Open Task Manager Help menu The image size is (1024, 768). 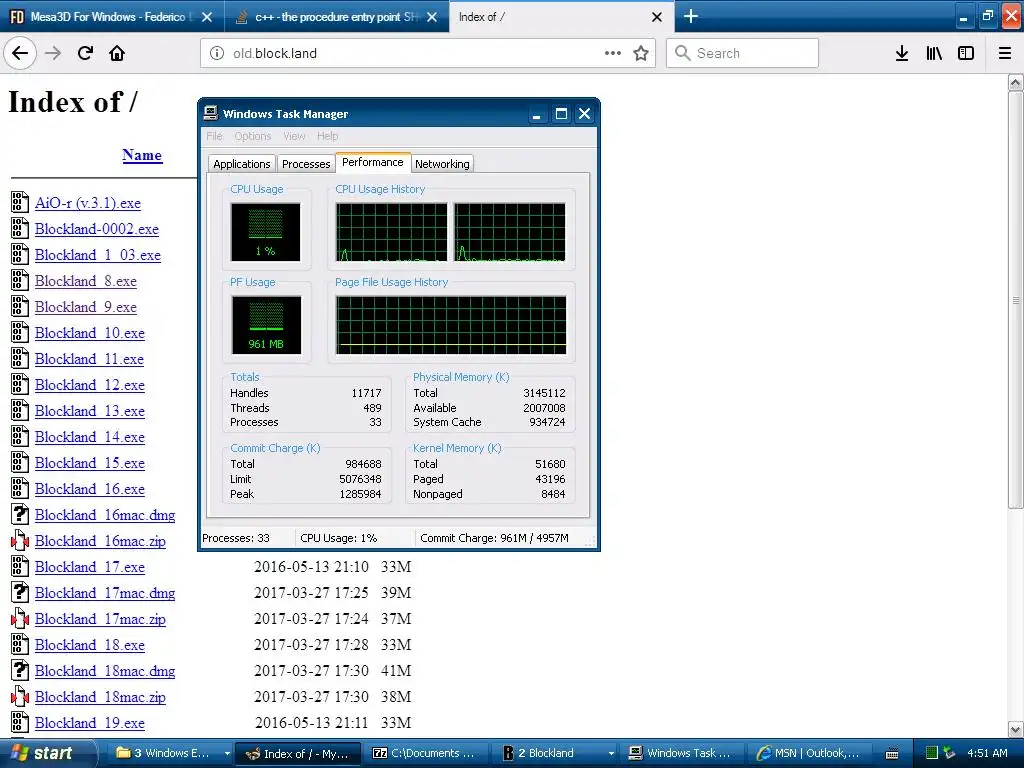click(327, 136)
